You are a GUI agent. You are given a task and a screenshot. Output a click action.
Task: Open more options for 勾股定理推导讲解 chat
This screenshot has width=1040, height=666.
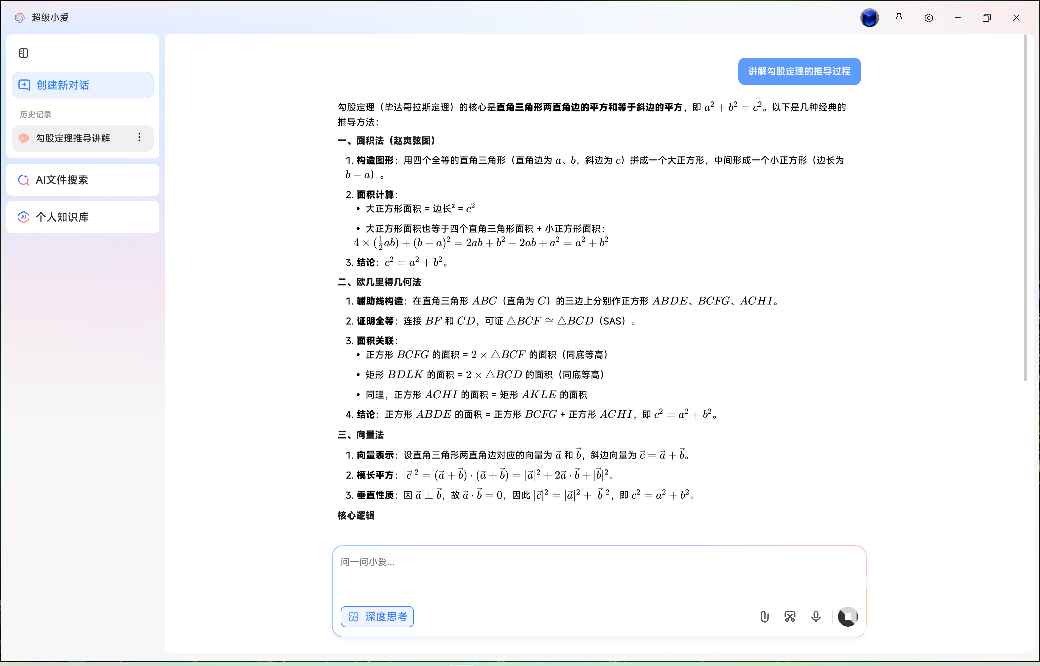(139, 138)
